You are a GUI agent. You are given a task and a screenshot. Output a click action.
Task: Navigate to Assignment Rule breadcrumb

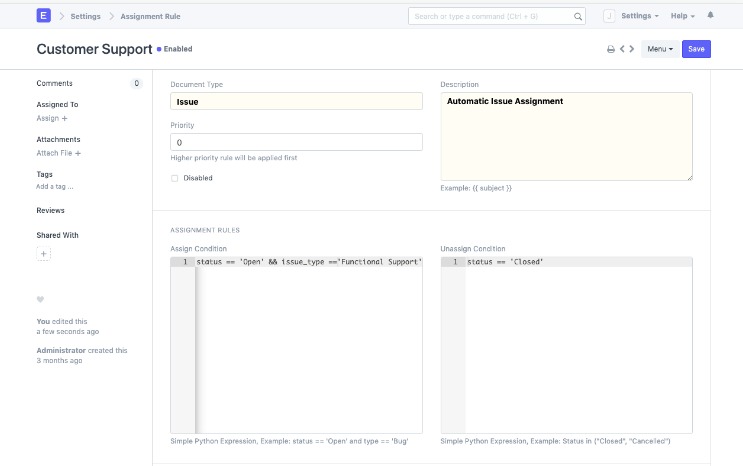[150, 16]
